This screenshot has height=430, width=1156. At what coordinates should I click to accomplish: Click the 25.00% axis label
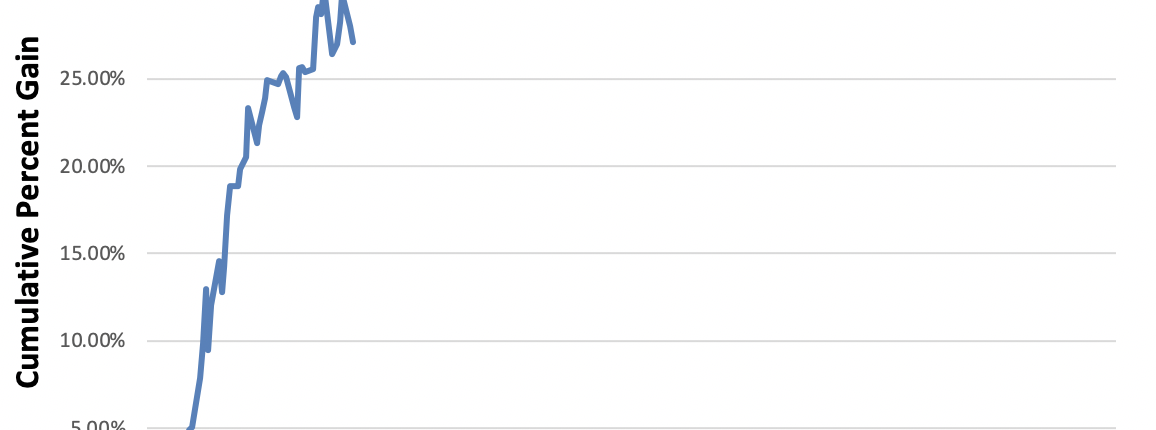92,78
